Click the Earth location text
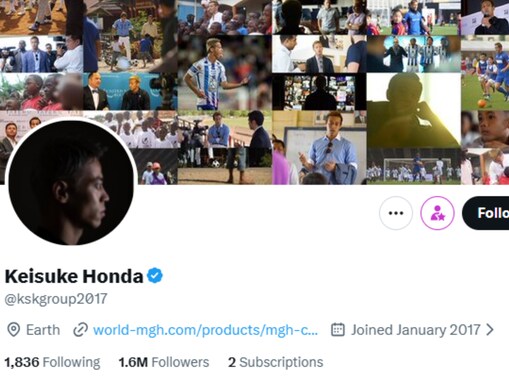This screenshot has height=382, width=509. pyautogui.click(x=43, y=330)
